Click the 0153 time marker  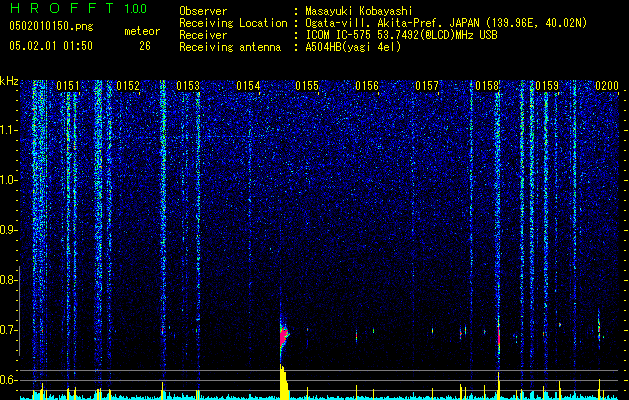pos(188,86)
